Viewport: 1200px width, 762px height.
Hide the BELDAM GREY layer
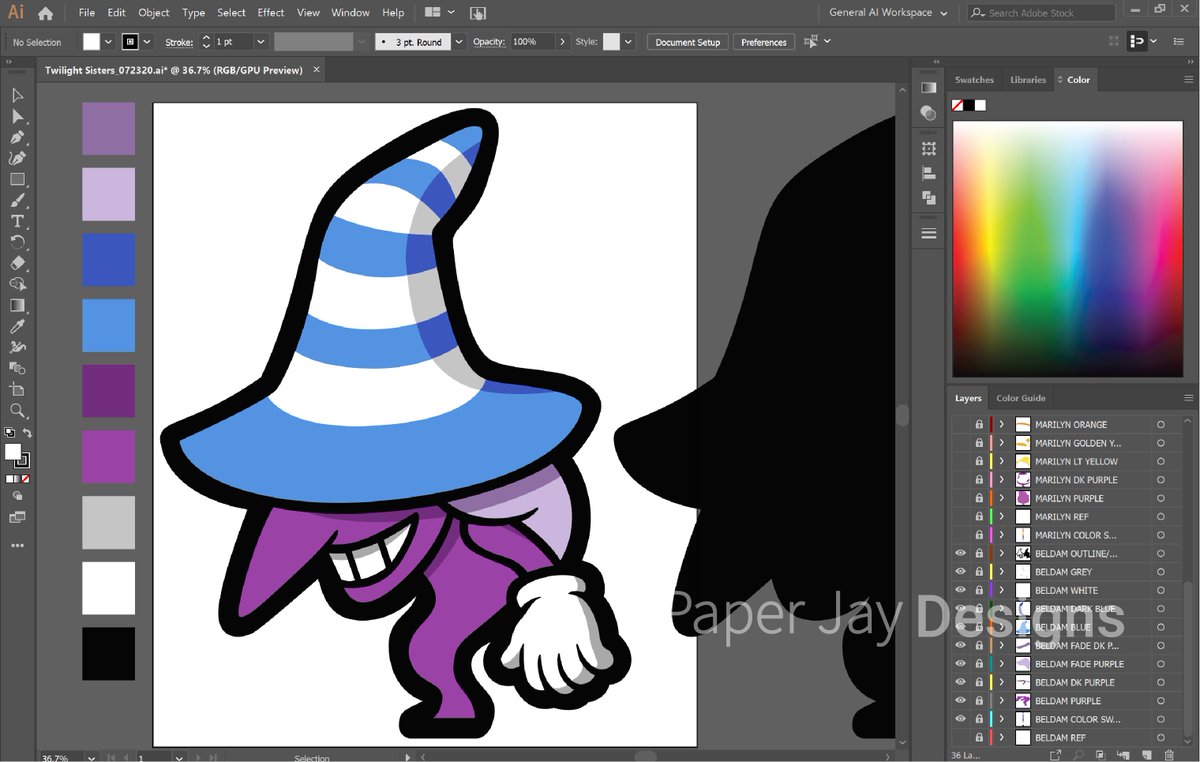(x=960, y=572)
